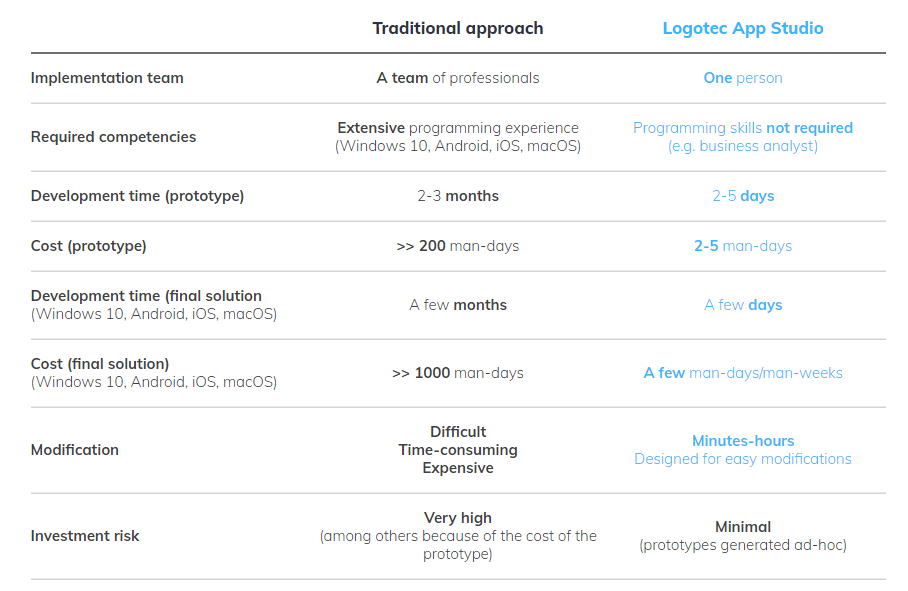Click the A few days cell
This screenshot has width=908, height=591.
click(x=742, y=304)
